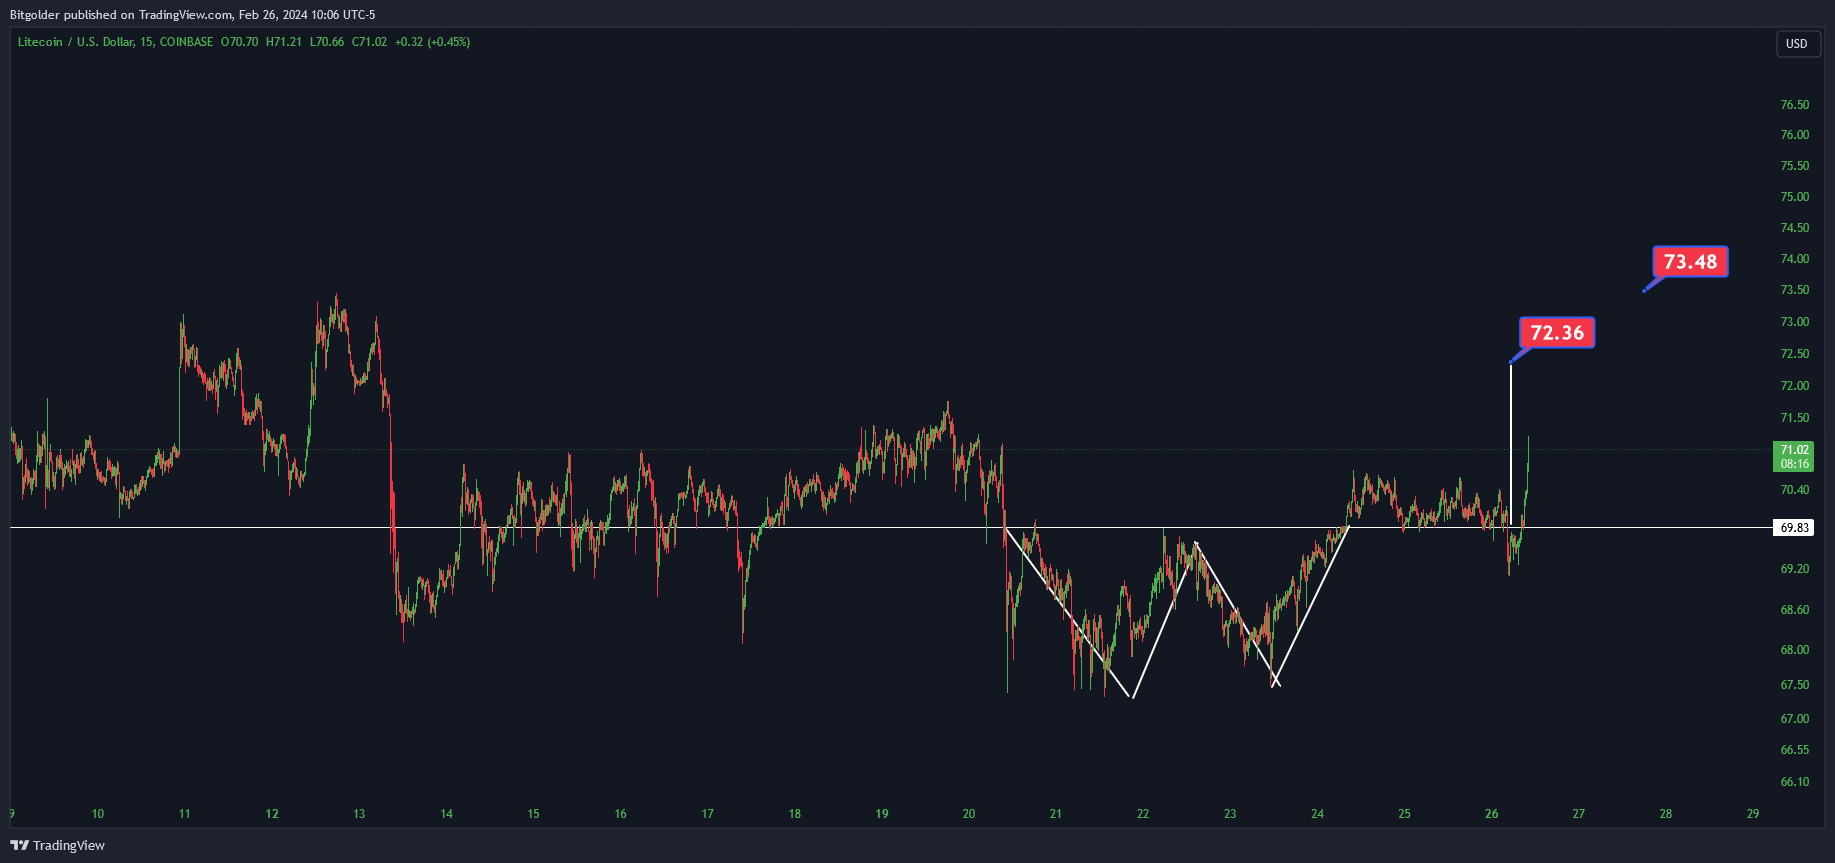The width and height of the screenshot is (1835, 863).
Task: Click the 67.50 price axis label
Action: [x=1795, y=685]
